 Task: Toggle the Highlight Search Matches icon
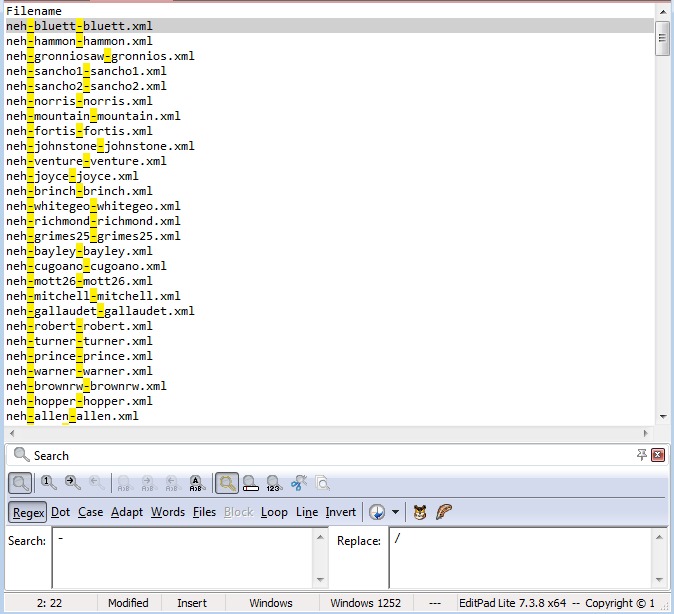tap(227, 483)
